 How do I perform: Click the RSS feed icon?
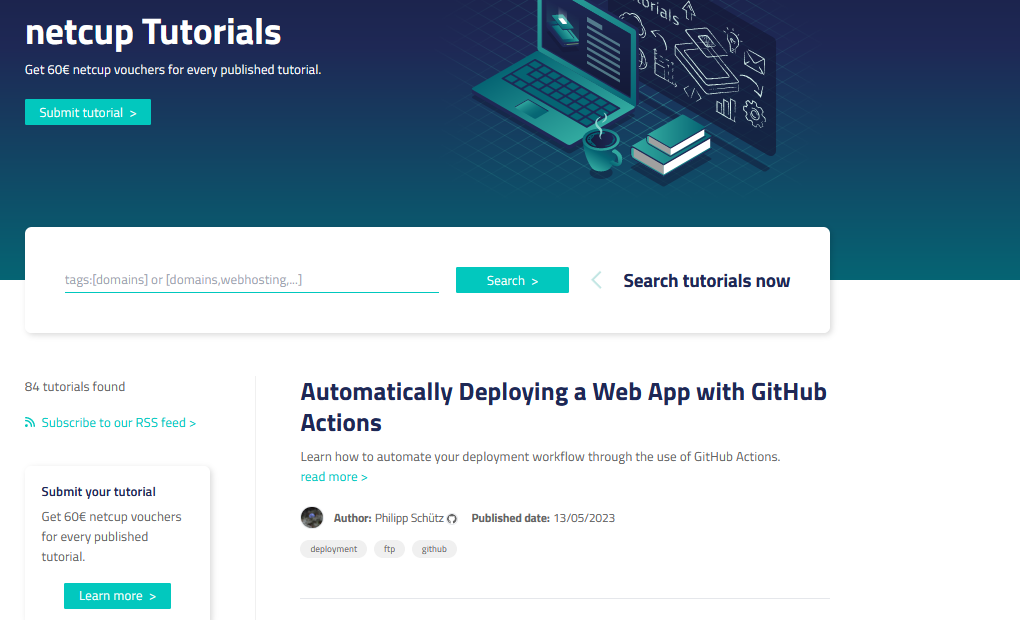tap(30, 423)
